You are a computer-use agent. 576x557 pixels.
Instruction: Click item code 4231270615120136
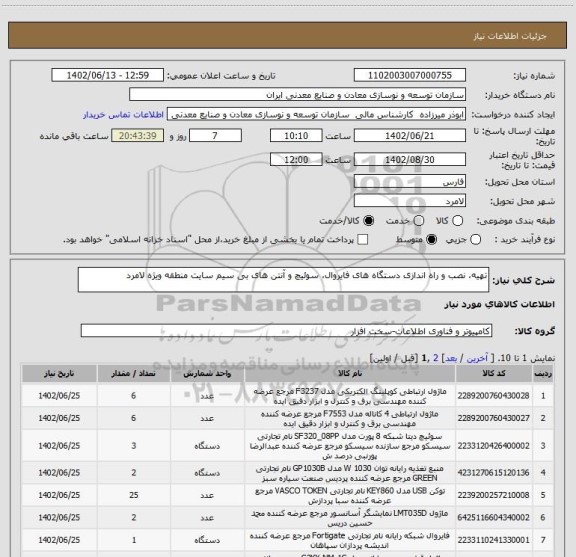click(493, 472)
